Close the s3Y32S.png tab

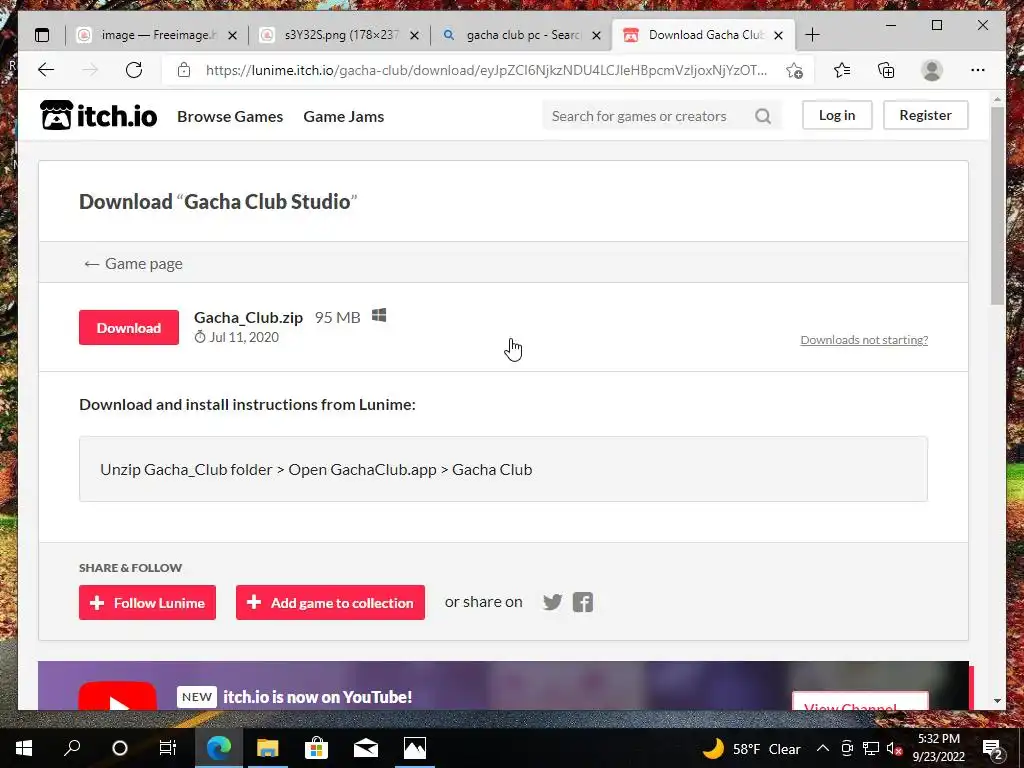[414, 36]
